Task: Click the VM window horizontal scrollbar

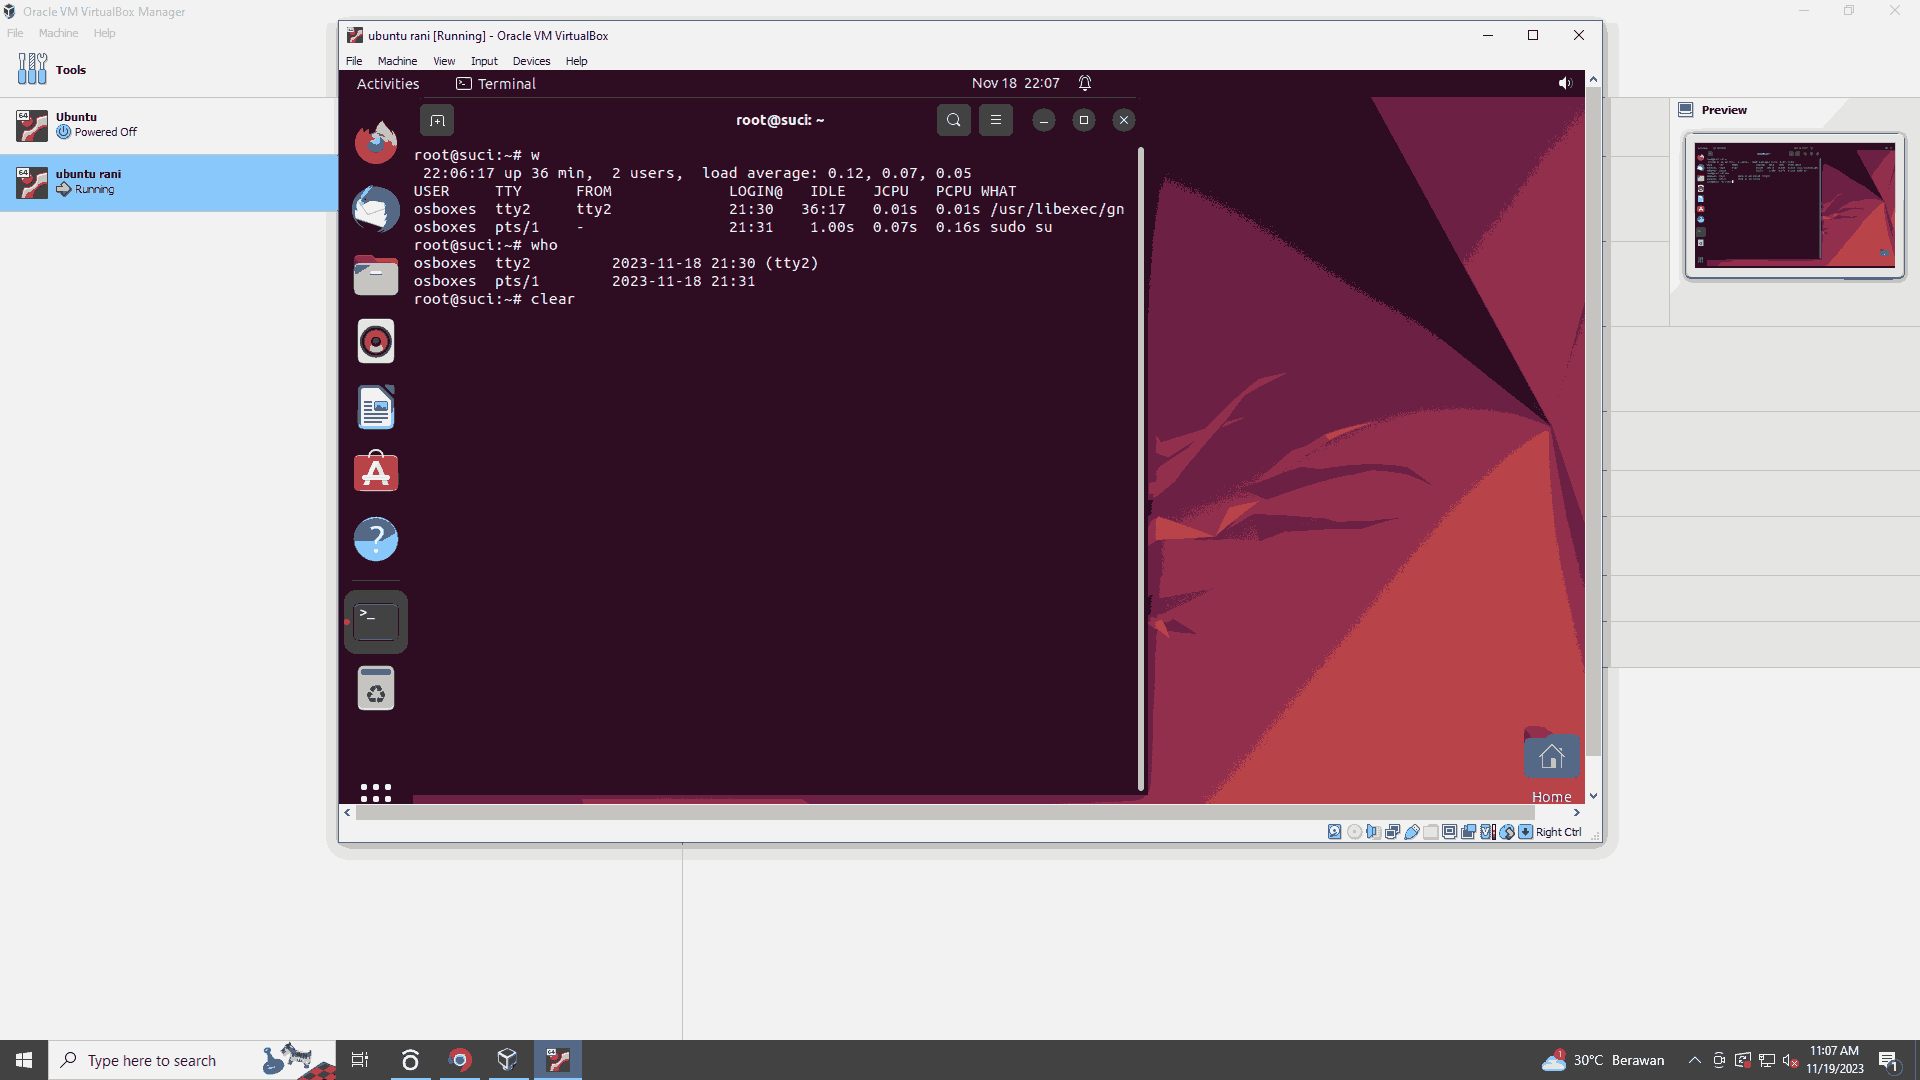Action: (x=944, y=813)
